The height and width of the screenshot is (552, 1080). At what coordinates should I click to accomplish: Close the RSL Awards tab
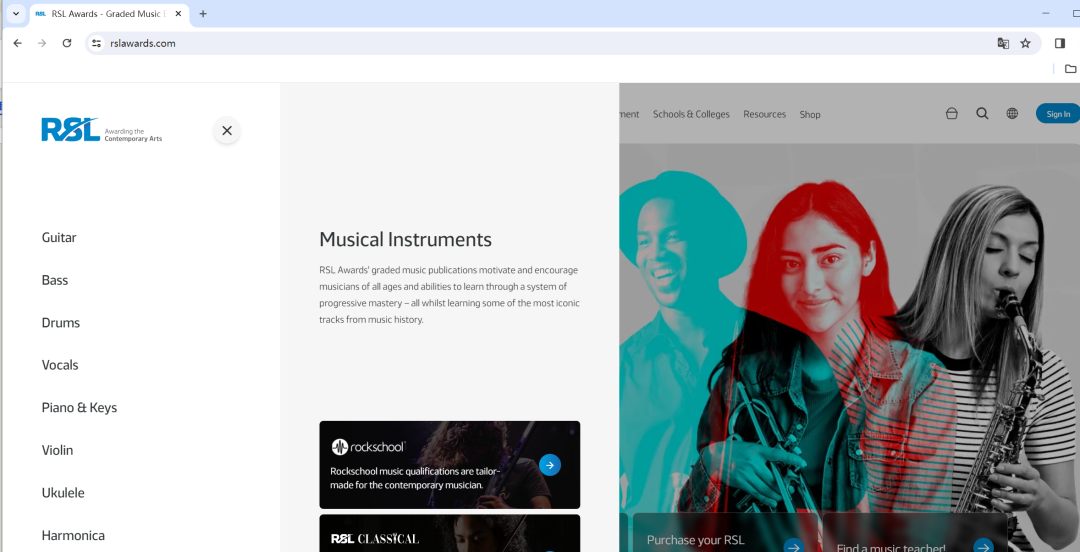pos(178,14)
